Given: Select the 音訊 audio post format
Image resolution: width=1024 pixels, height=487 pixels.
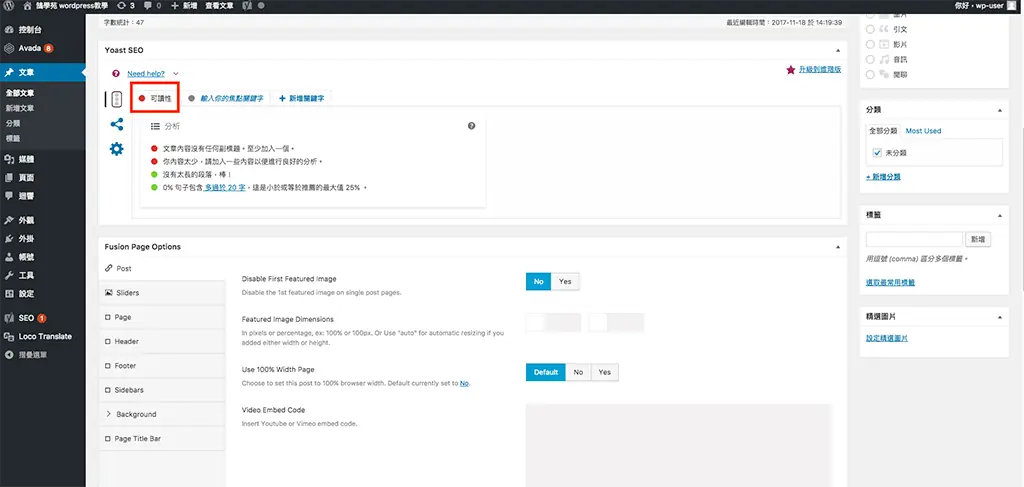Looking at the screenshot, I should pos(870,59).
